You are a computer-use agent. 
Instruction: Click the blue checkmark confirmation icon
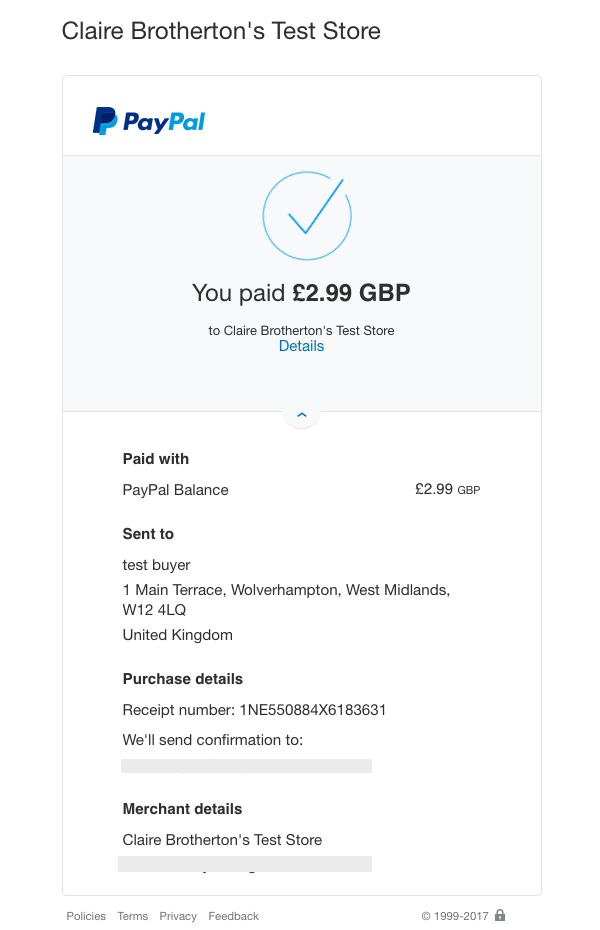[x=307, y=215]
